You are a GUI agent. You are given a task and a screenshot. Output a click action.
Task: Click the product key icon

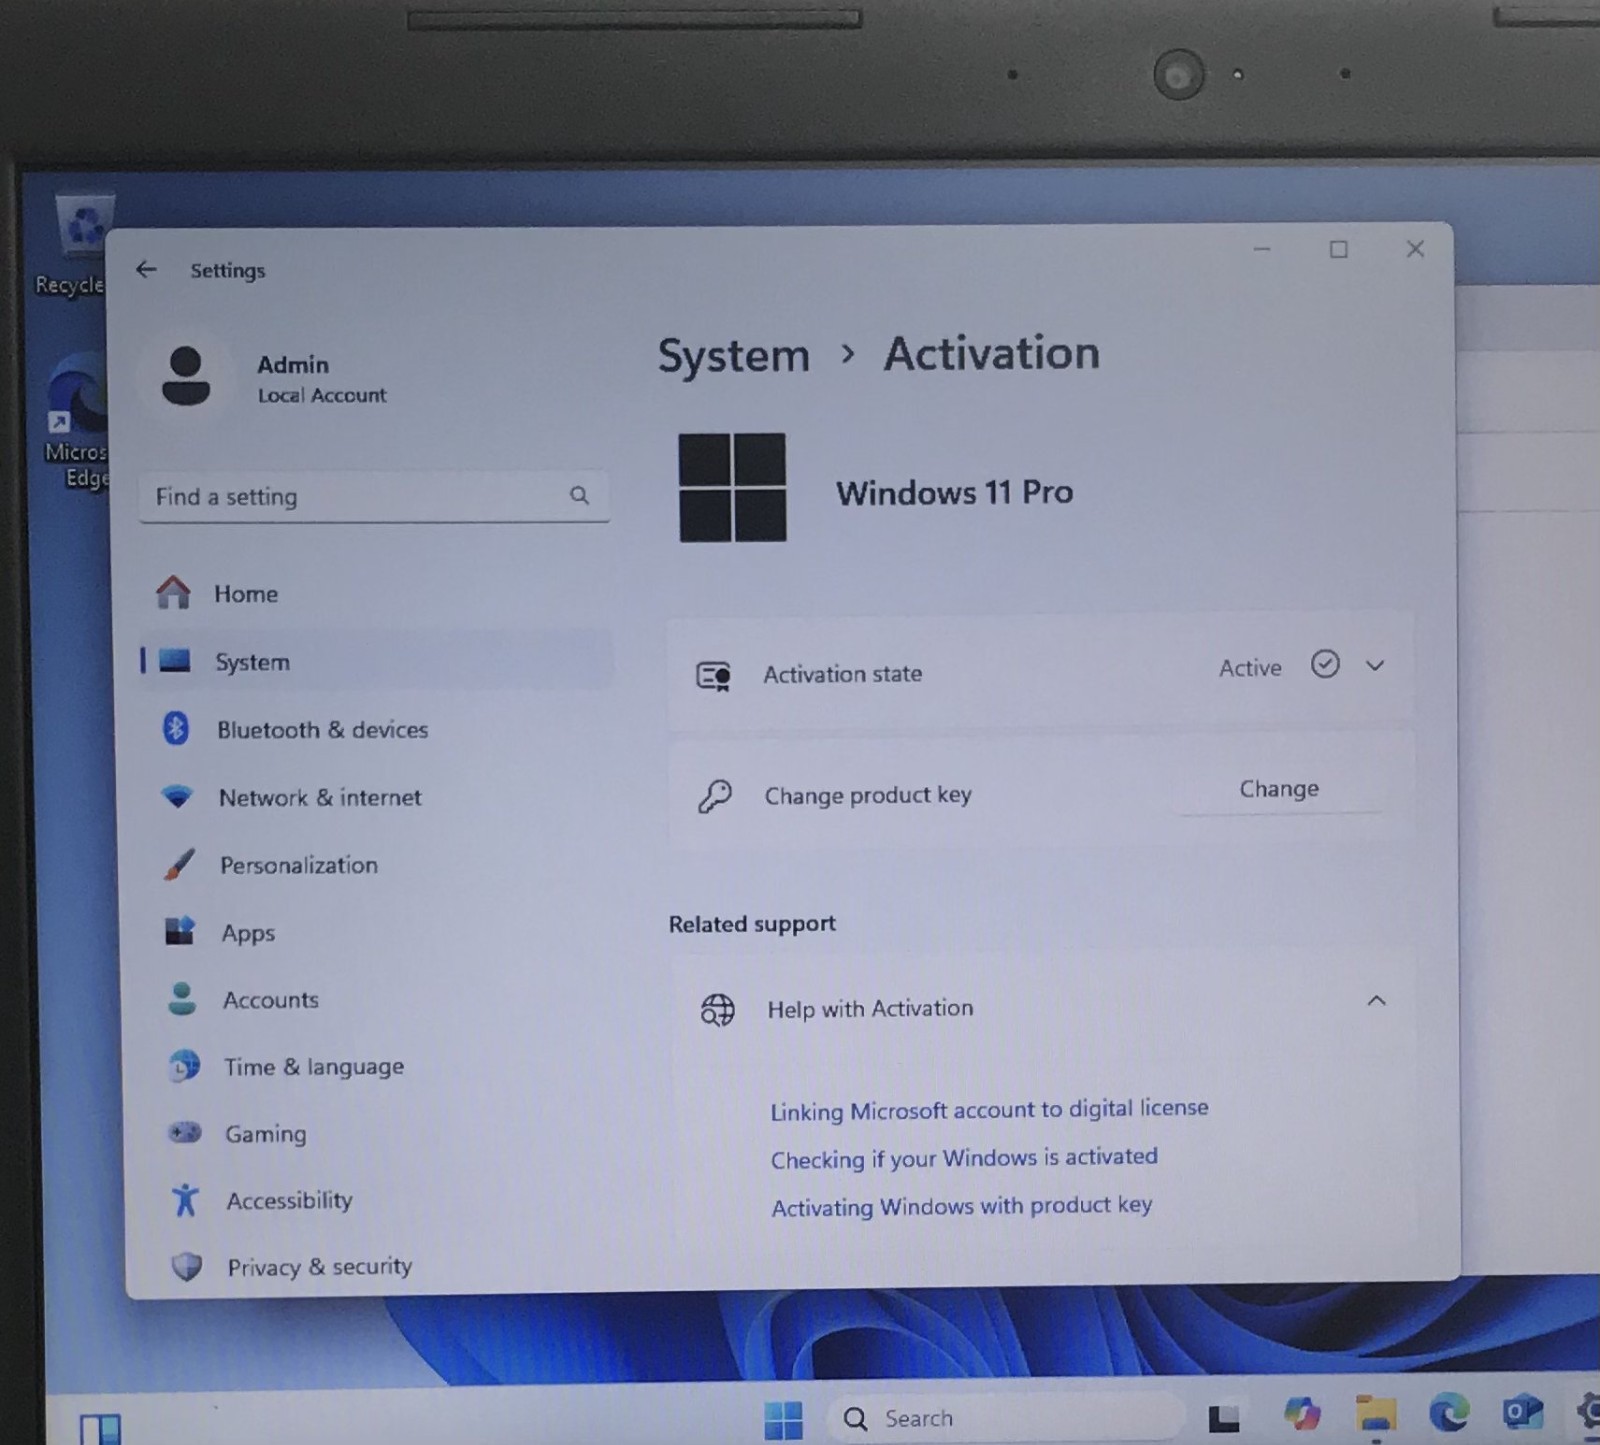coord(715,797)
